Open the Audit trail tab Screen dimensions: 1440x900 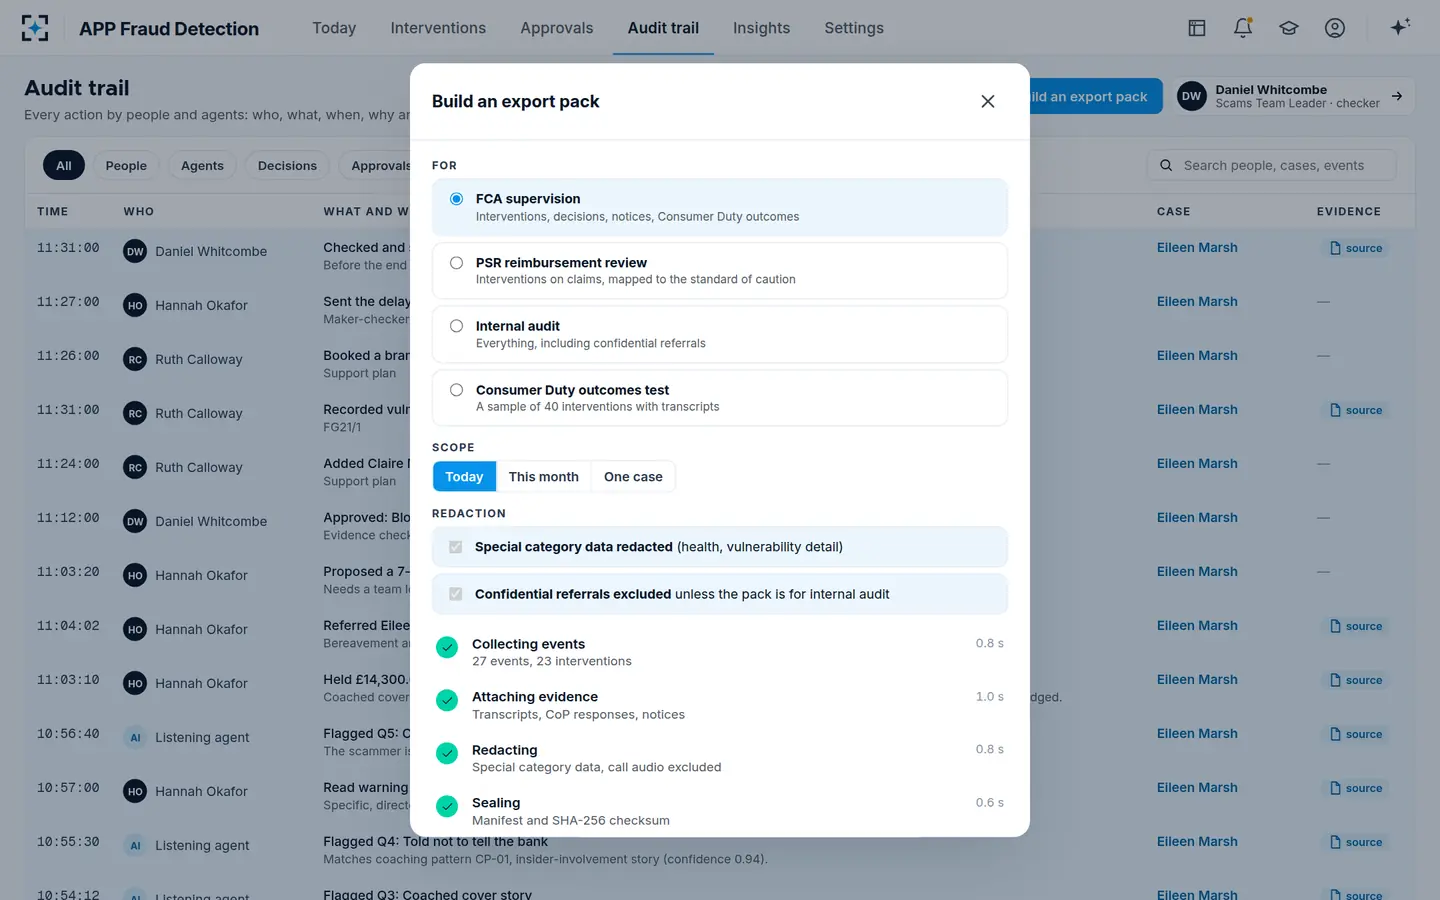click(x=663, y=28)
